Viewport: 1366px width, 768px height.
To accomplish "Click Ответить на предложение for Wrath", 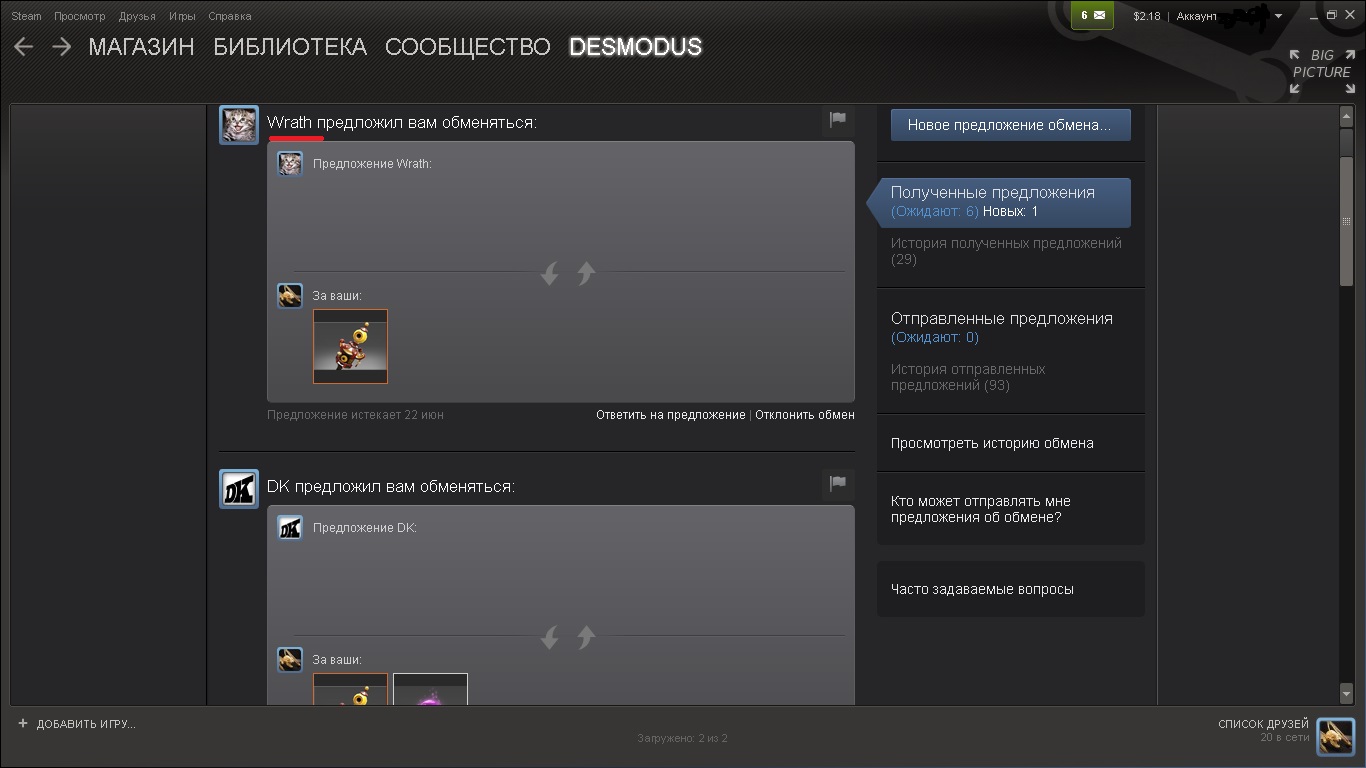I will (670, 414).
